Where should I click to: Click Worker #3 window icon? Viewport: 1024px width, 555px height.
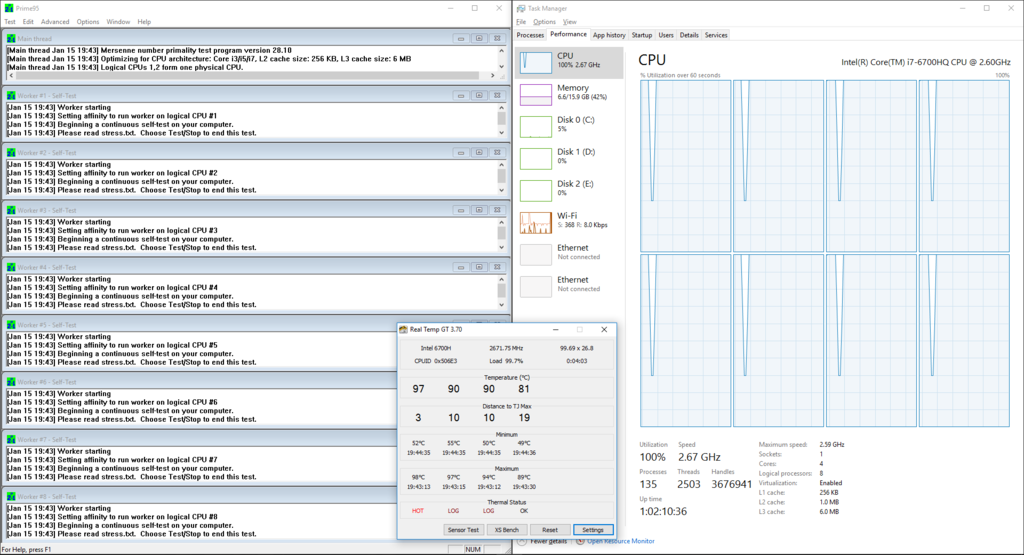pos(11,210)
